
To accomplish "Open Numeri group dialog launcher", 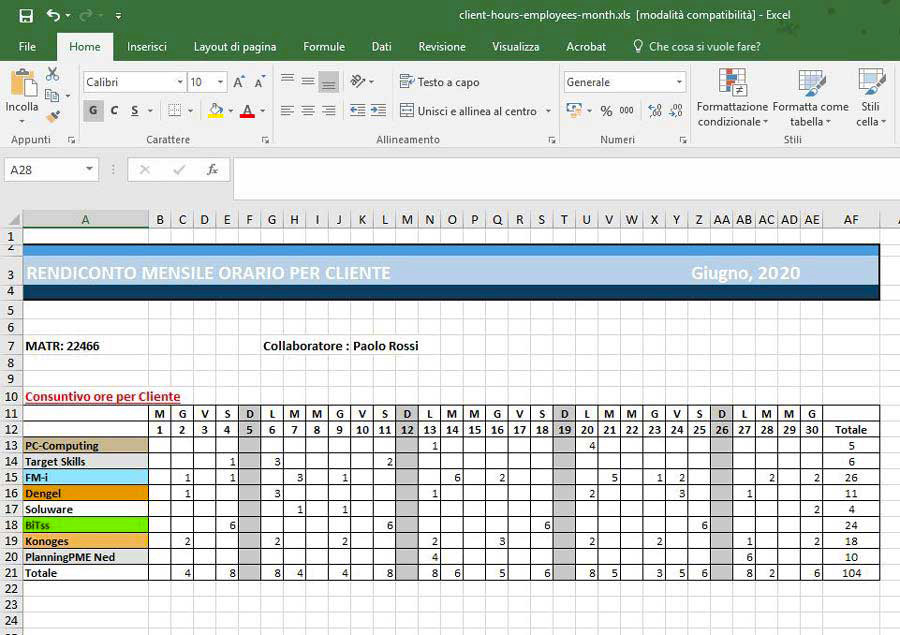I will 683,140.
